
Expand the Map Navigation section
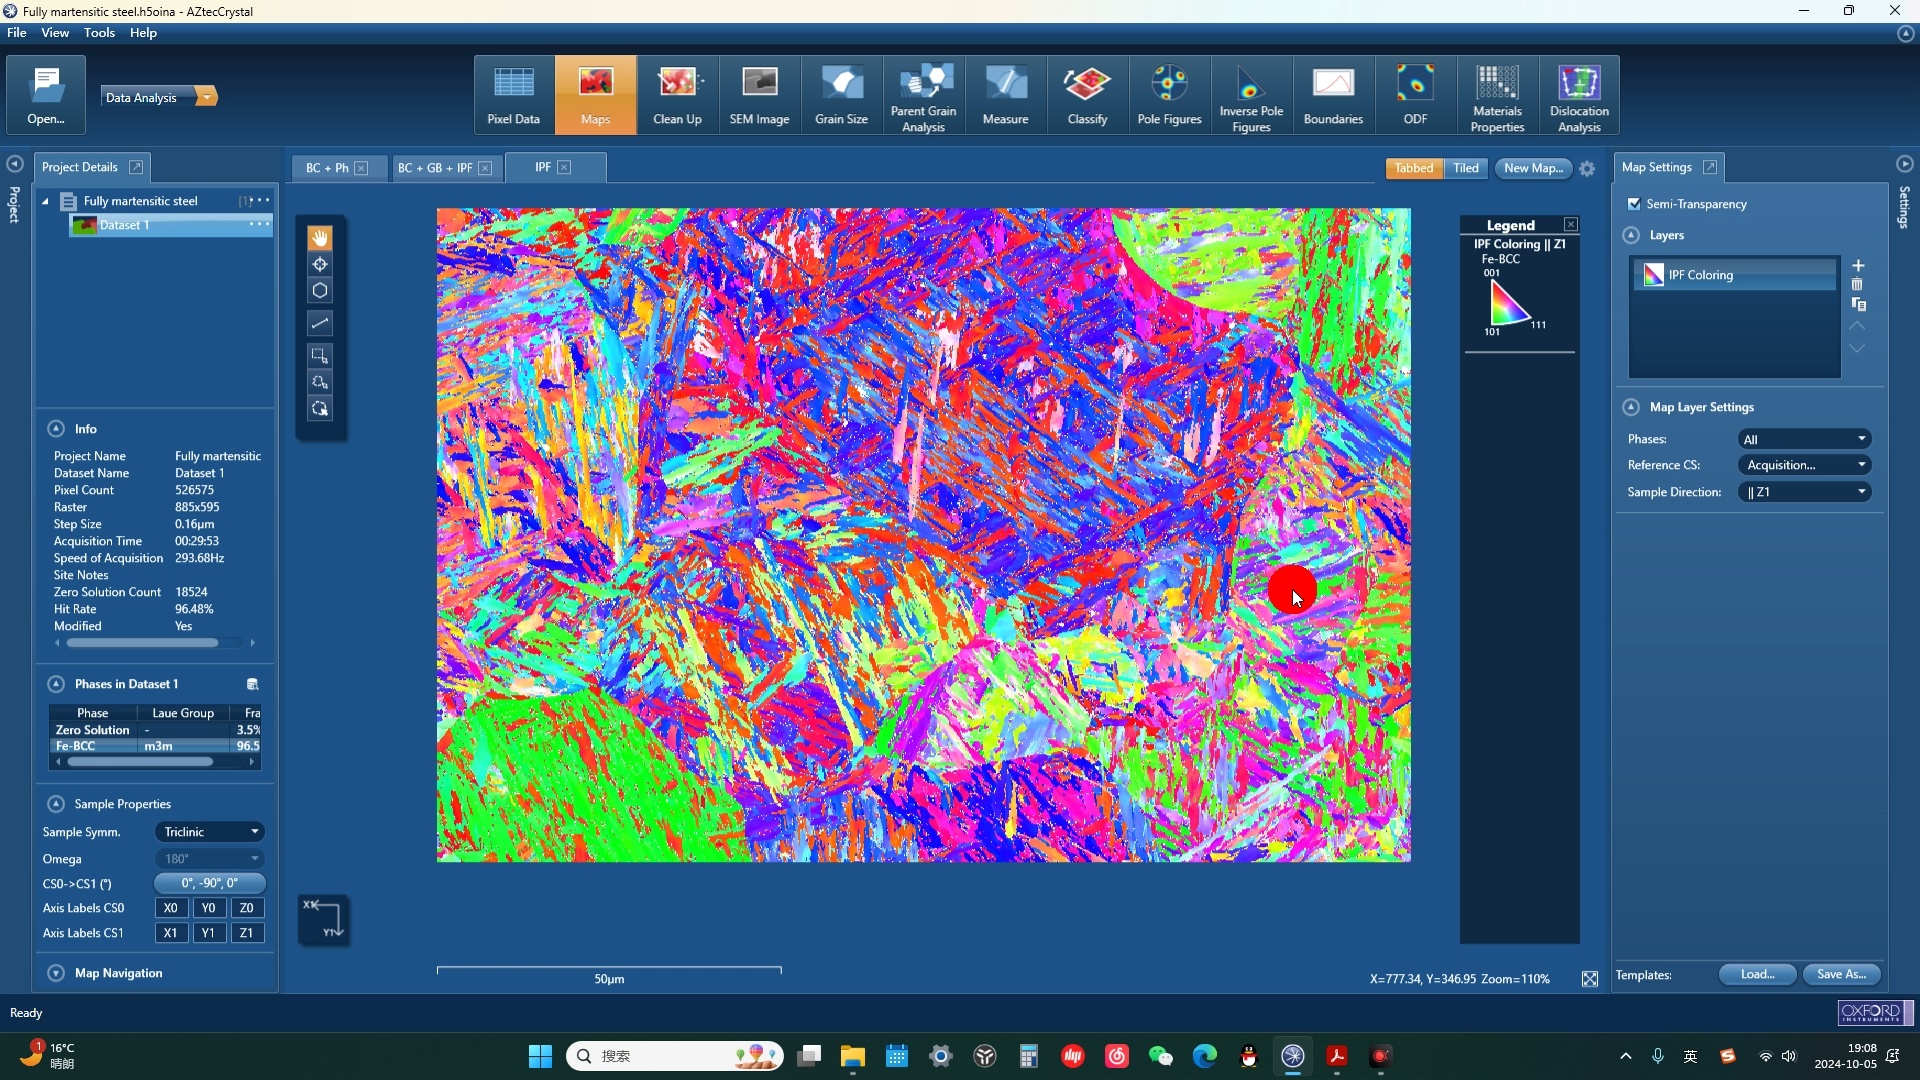[56, 973]
